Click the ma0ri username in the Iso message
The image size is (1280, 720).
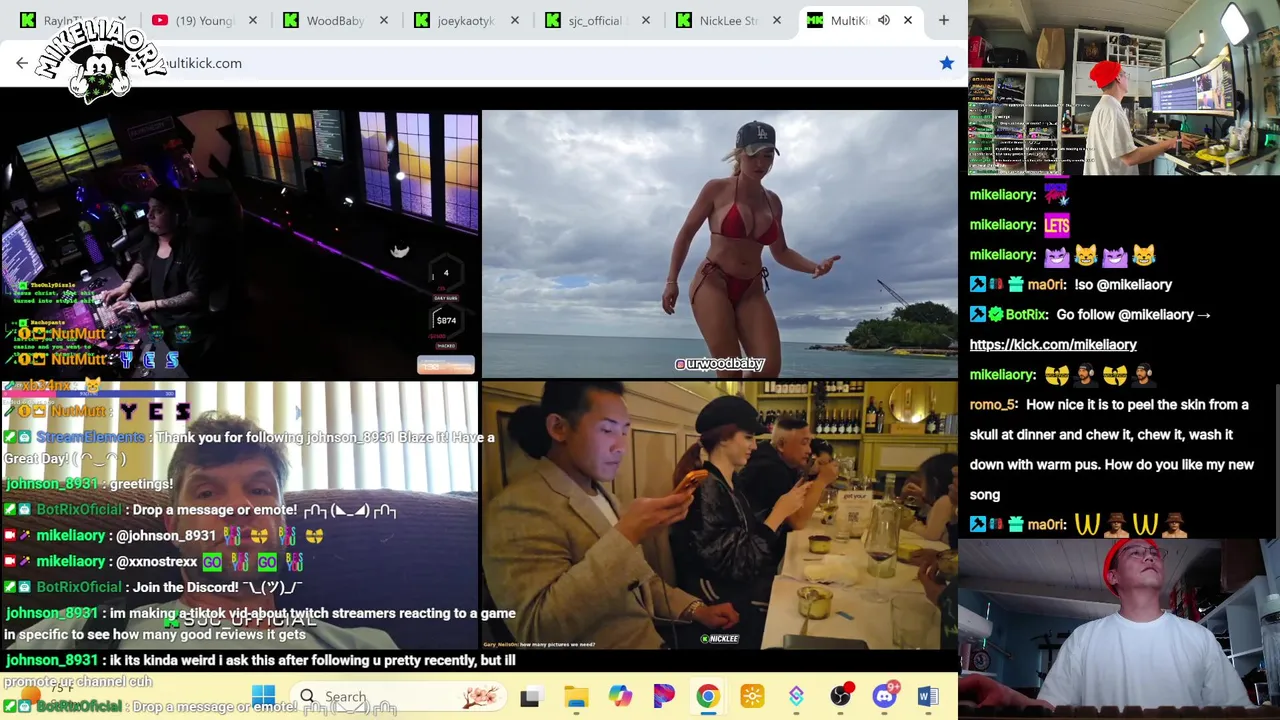pos(1046,284)
